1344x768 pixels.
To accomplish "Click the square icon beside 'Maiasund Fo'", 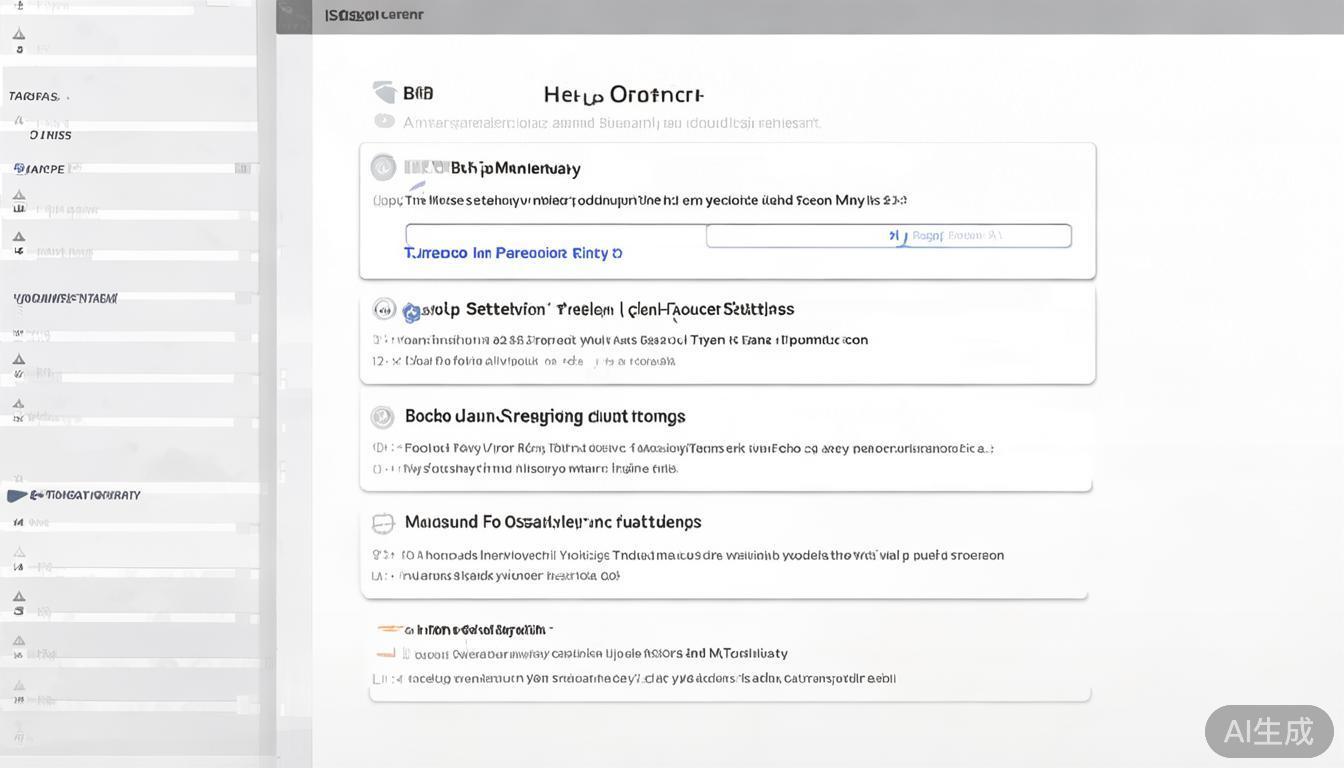I will click(383, 523).
